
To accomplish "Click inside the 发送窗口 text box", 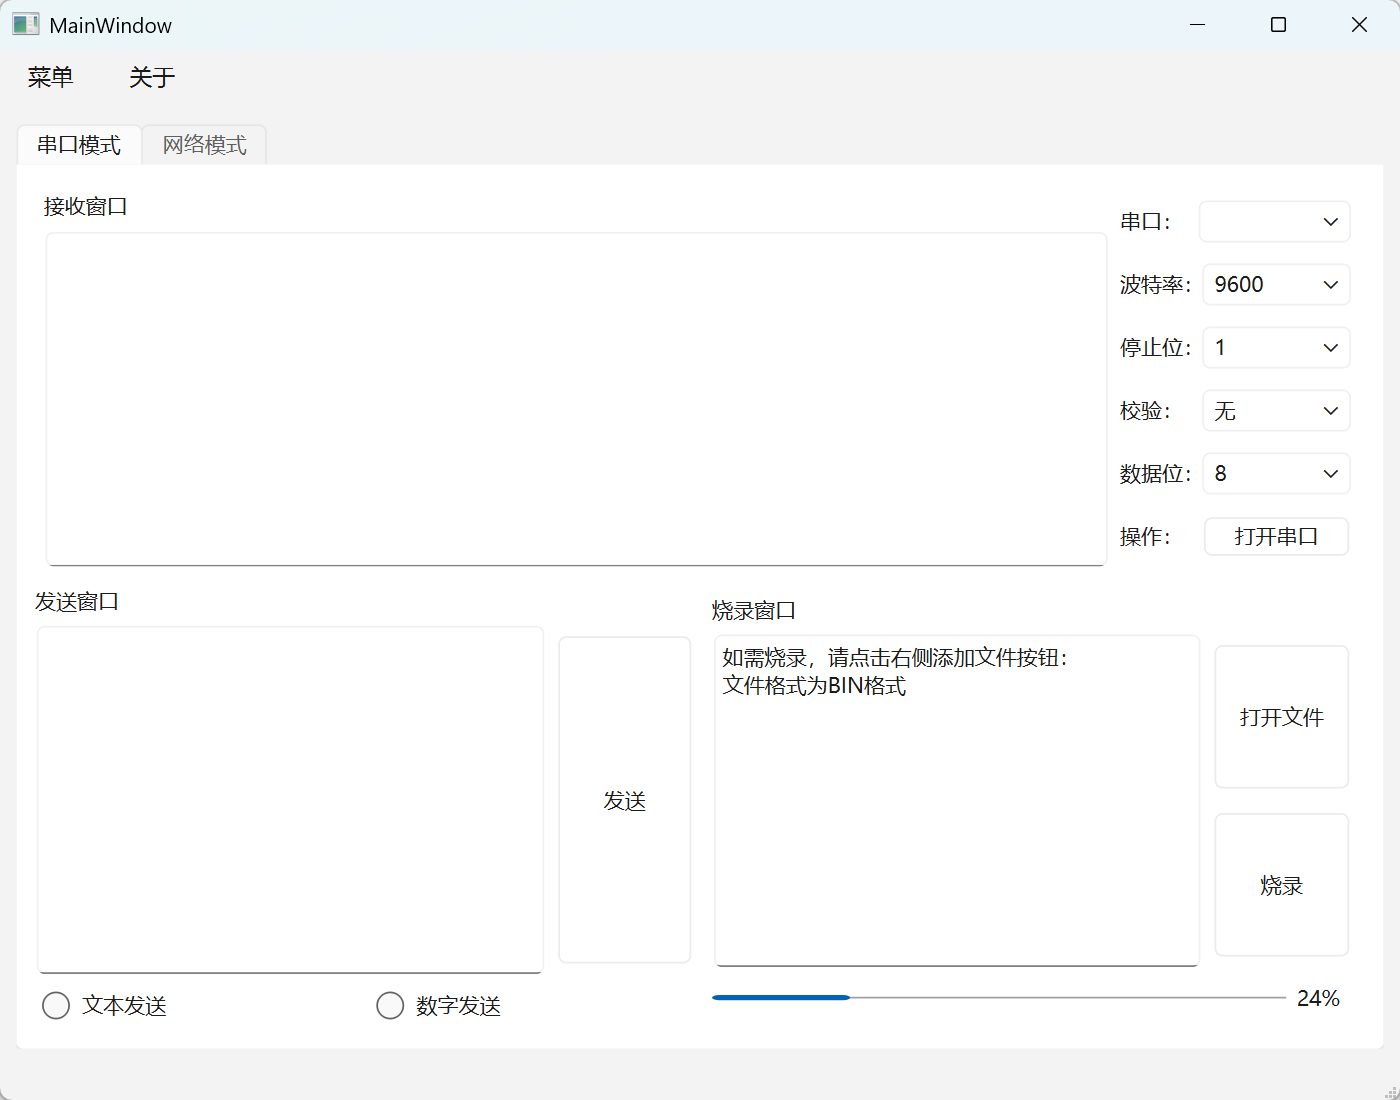I will coord(290,800).
